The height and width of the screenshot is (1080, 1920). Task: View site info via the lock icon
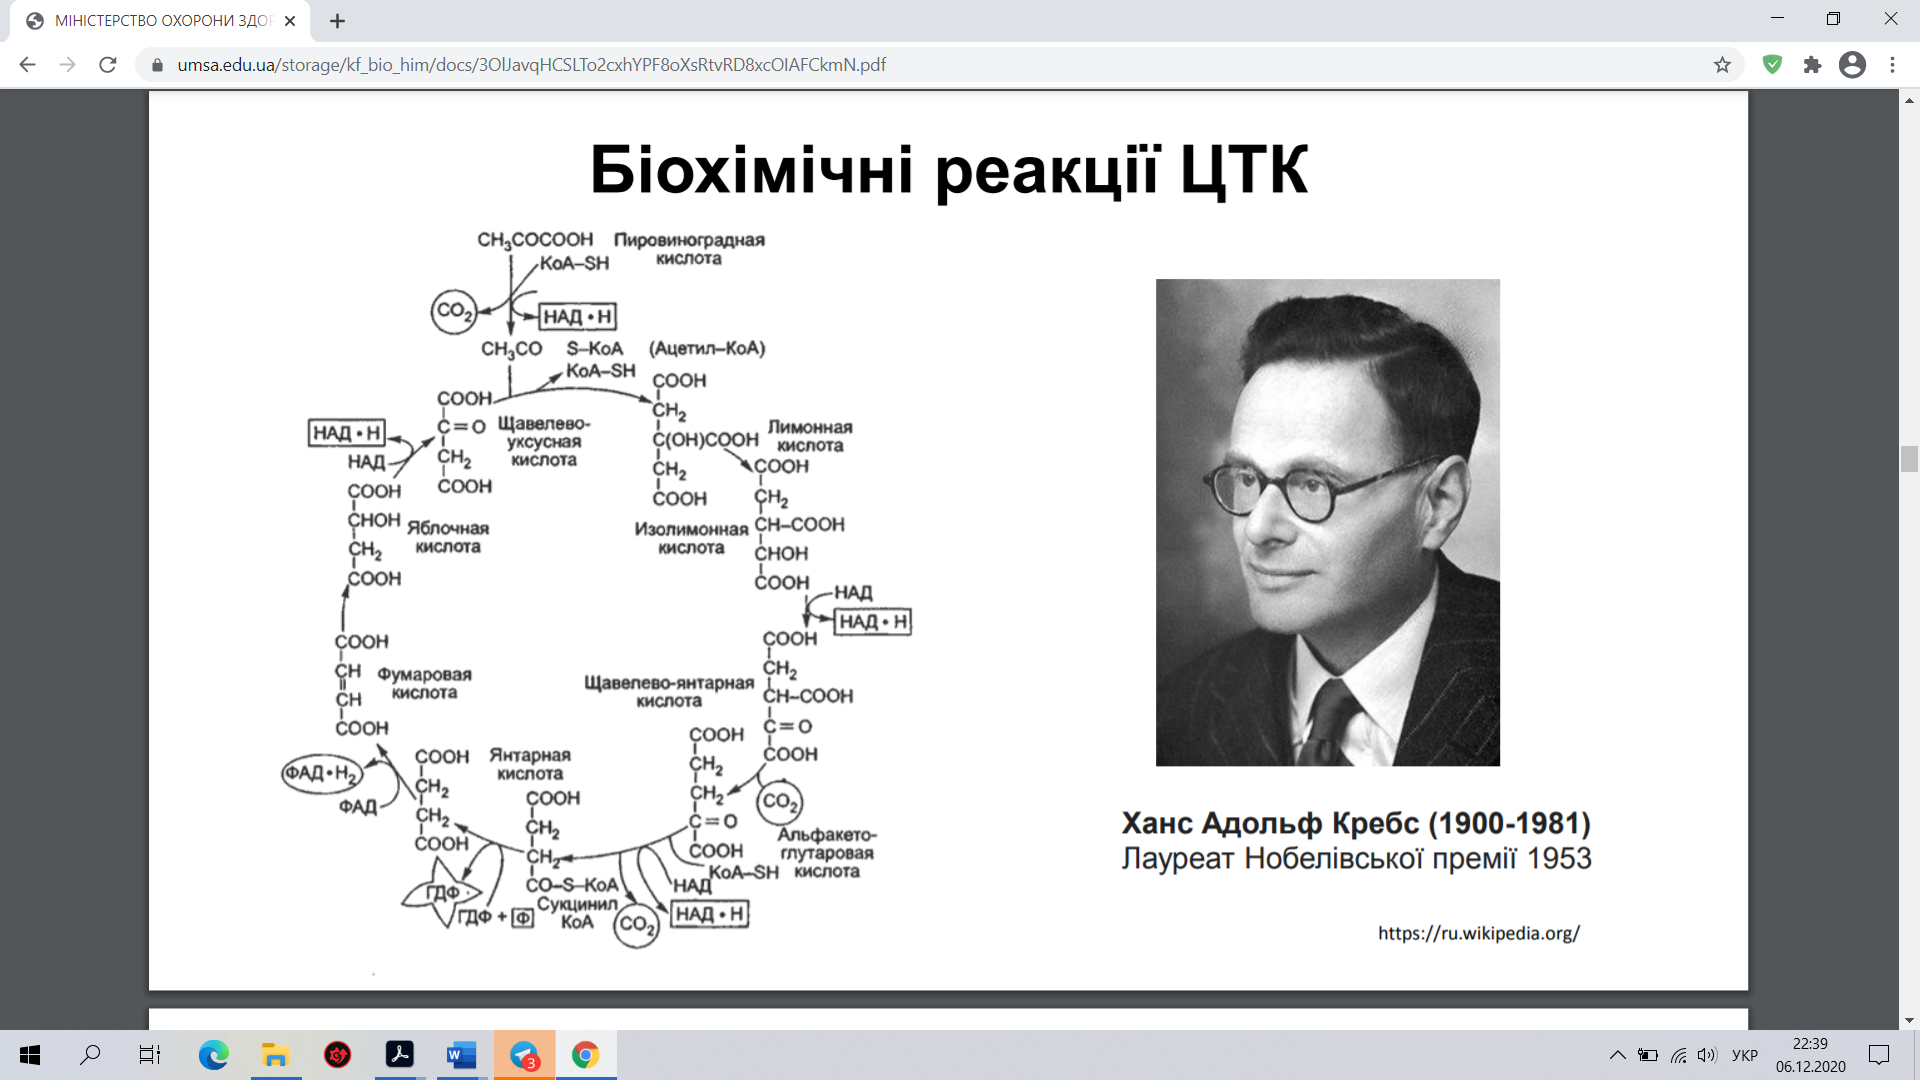point(157,65)
